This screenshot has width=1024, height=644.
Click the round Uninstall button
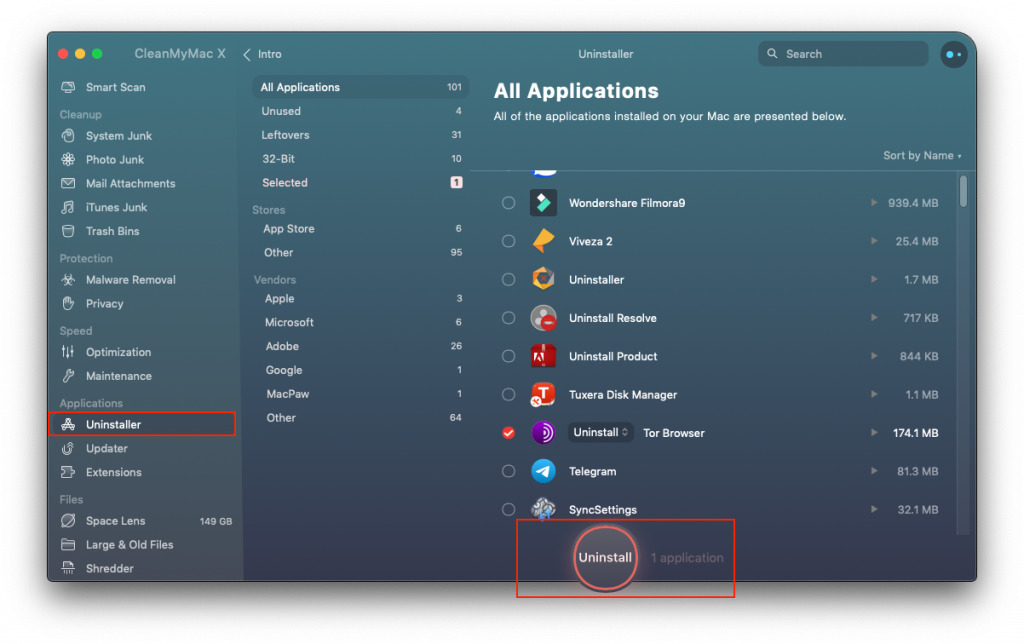pos(605,558)
